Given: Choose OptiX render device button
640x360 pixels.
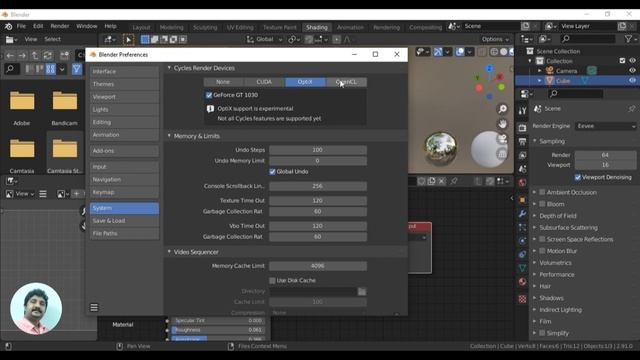Looking at the screenshot, I should pyautogui.click(x=305, y=82).
